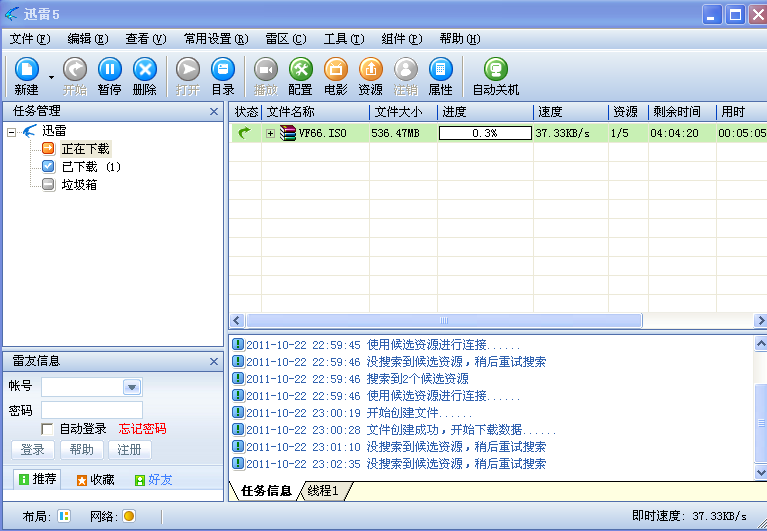Screen dimensions: 767x531
Task: Click the task list horizontal scrollbar thumb
Action: [444, 321]
